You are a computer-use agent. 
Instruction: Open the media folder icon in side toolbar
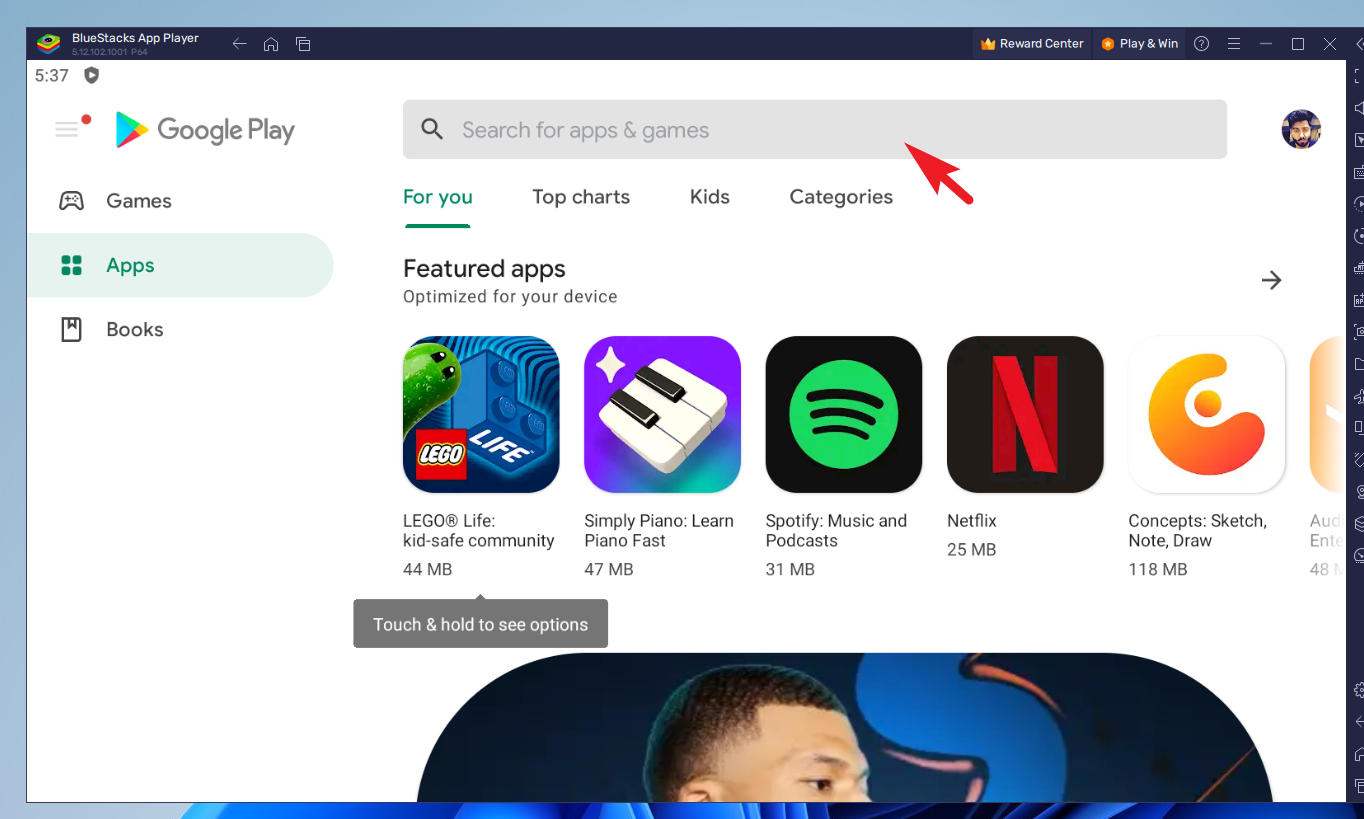coord(1359,364)
